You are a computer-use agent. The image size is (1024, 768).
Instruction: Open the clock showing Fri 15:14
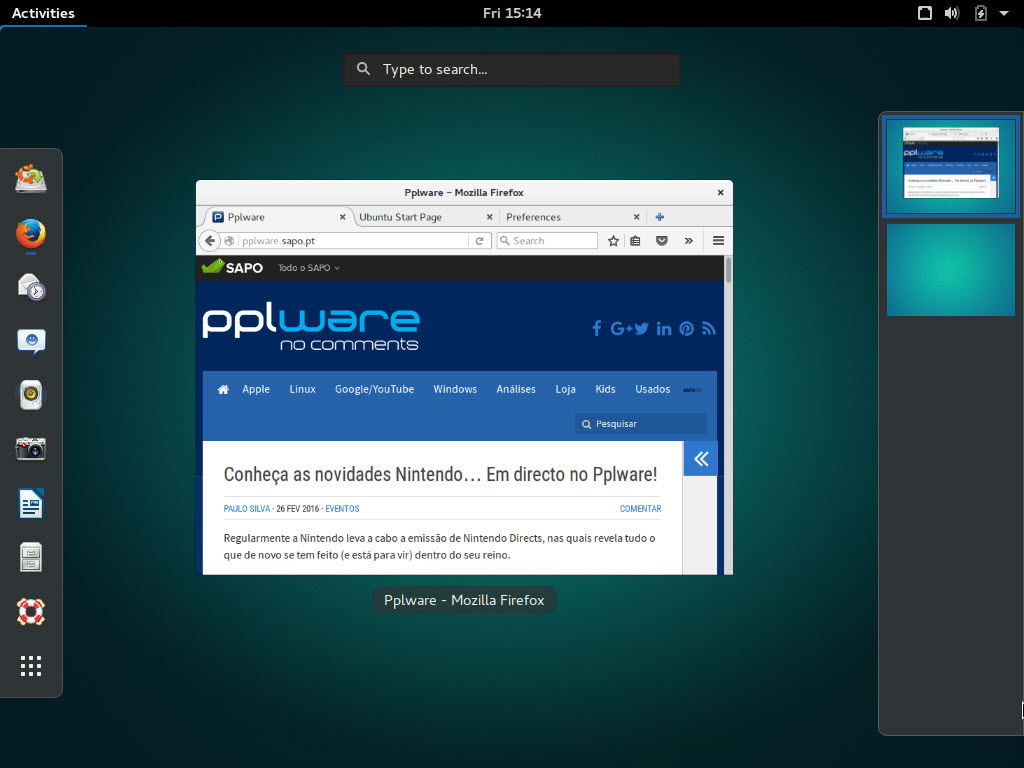[511, 13]
